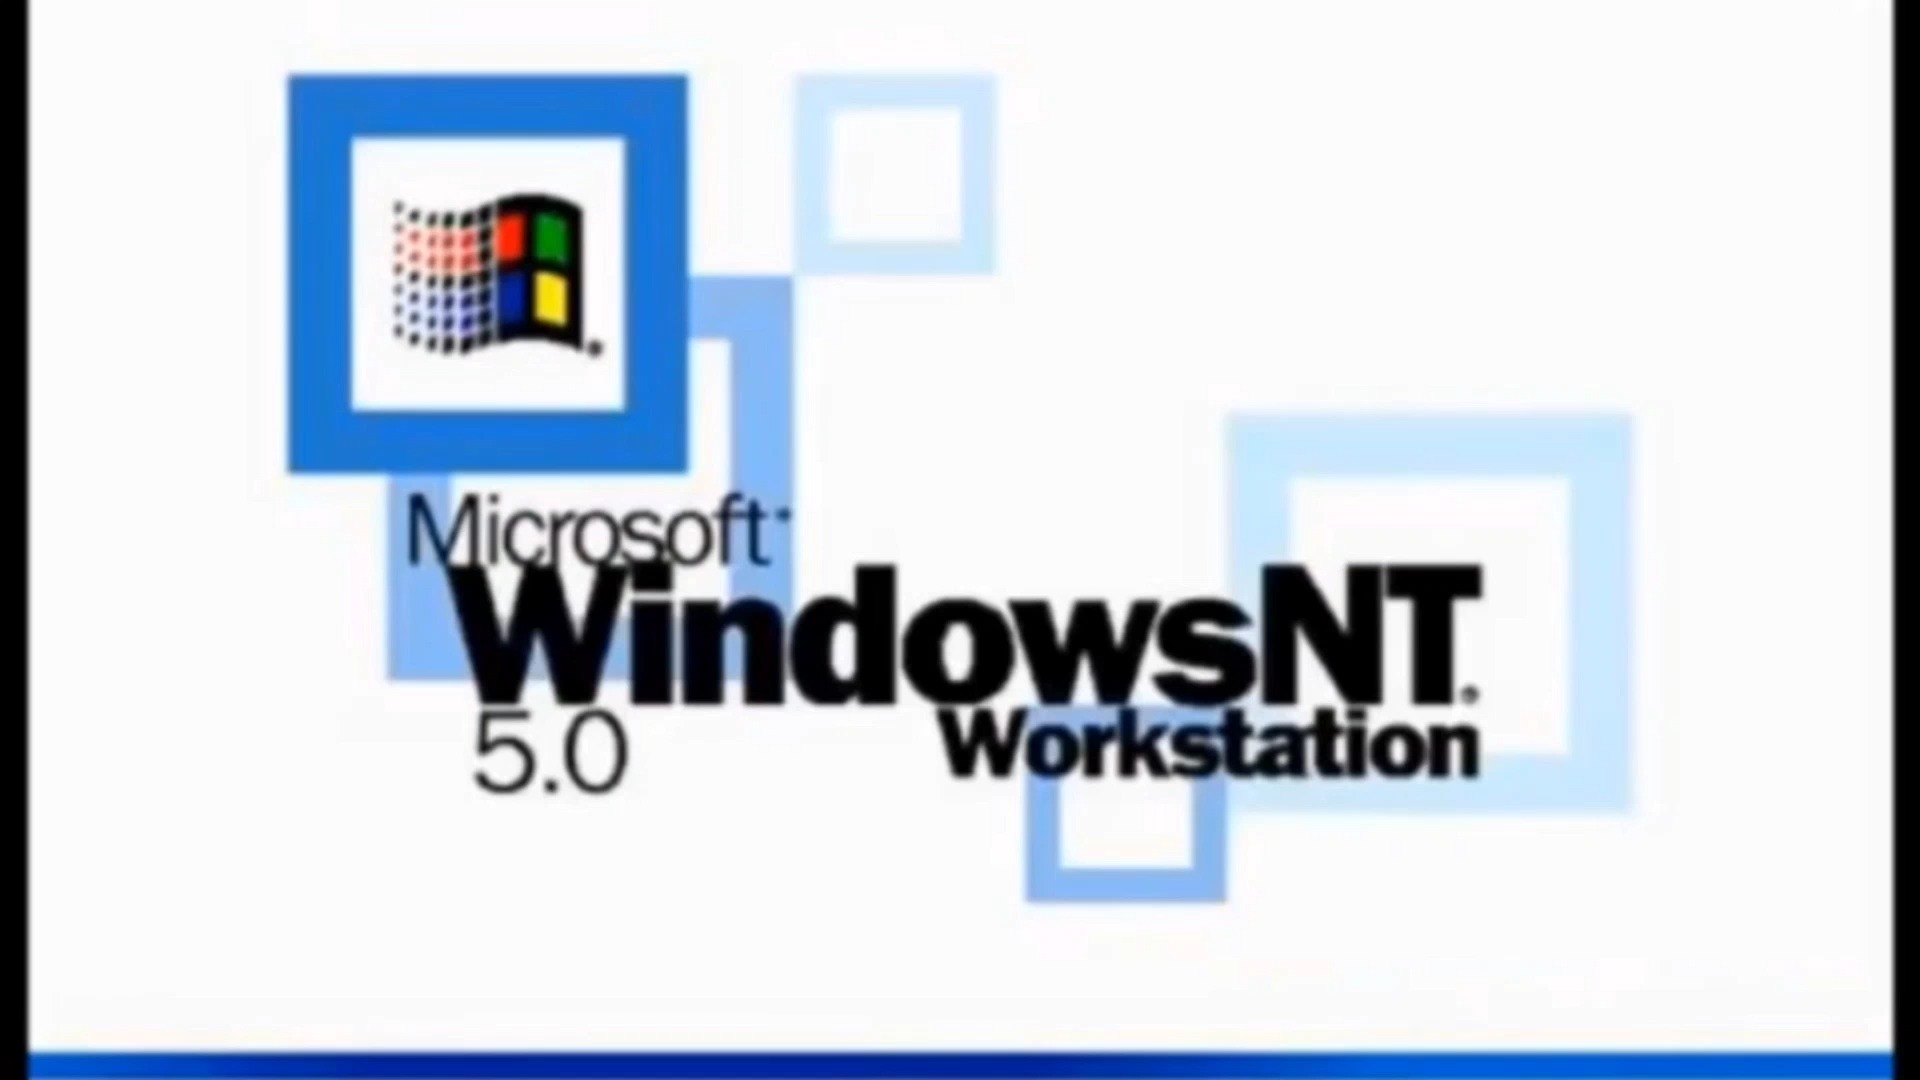Image resolution: width=1920 pixels, height=1080 pixels.
Task: Click the Windows NT flag logo icon
Action: pos(495,277)
